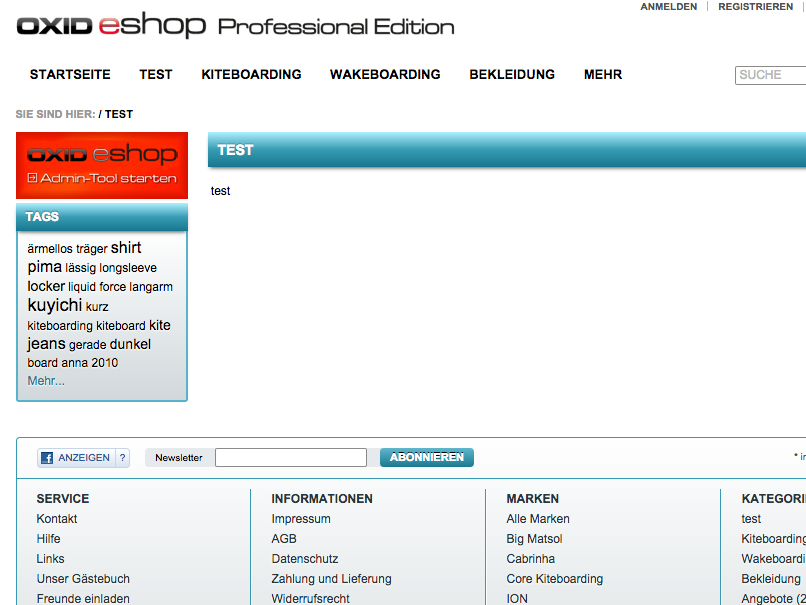This screenshot has height=605, width=806.
Task: Open the Impressum information link
Action: coord(301,519)
